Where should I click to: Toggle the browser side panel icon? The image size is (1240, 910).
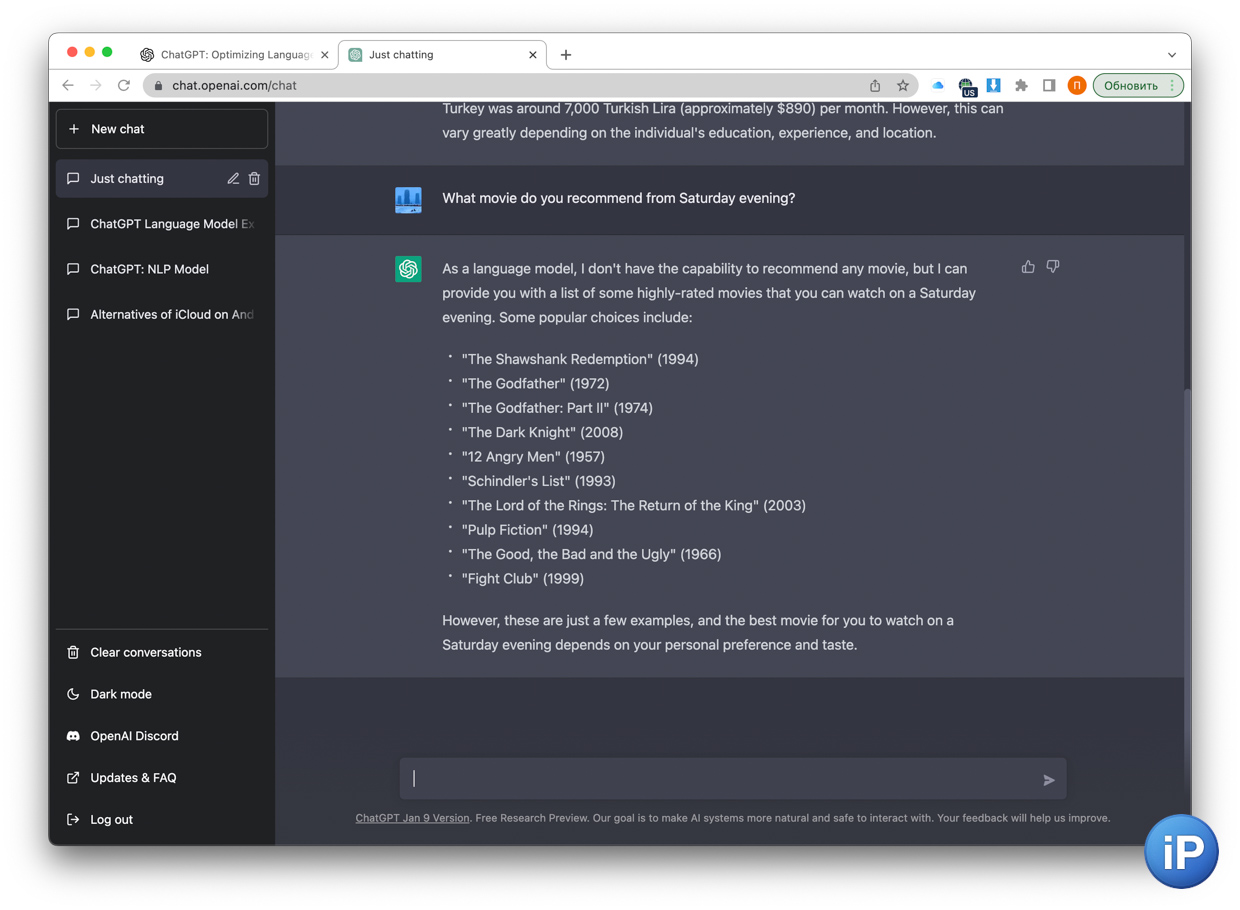coord(1048,86)
